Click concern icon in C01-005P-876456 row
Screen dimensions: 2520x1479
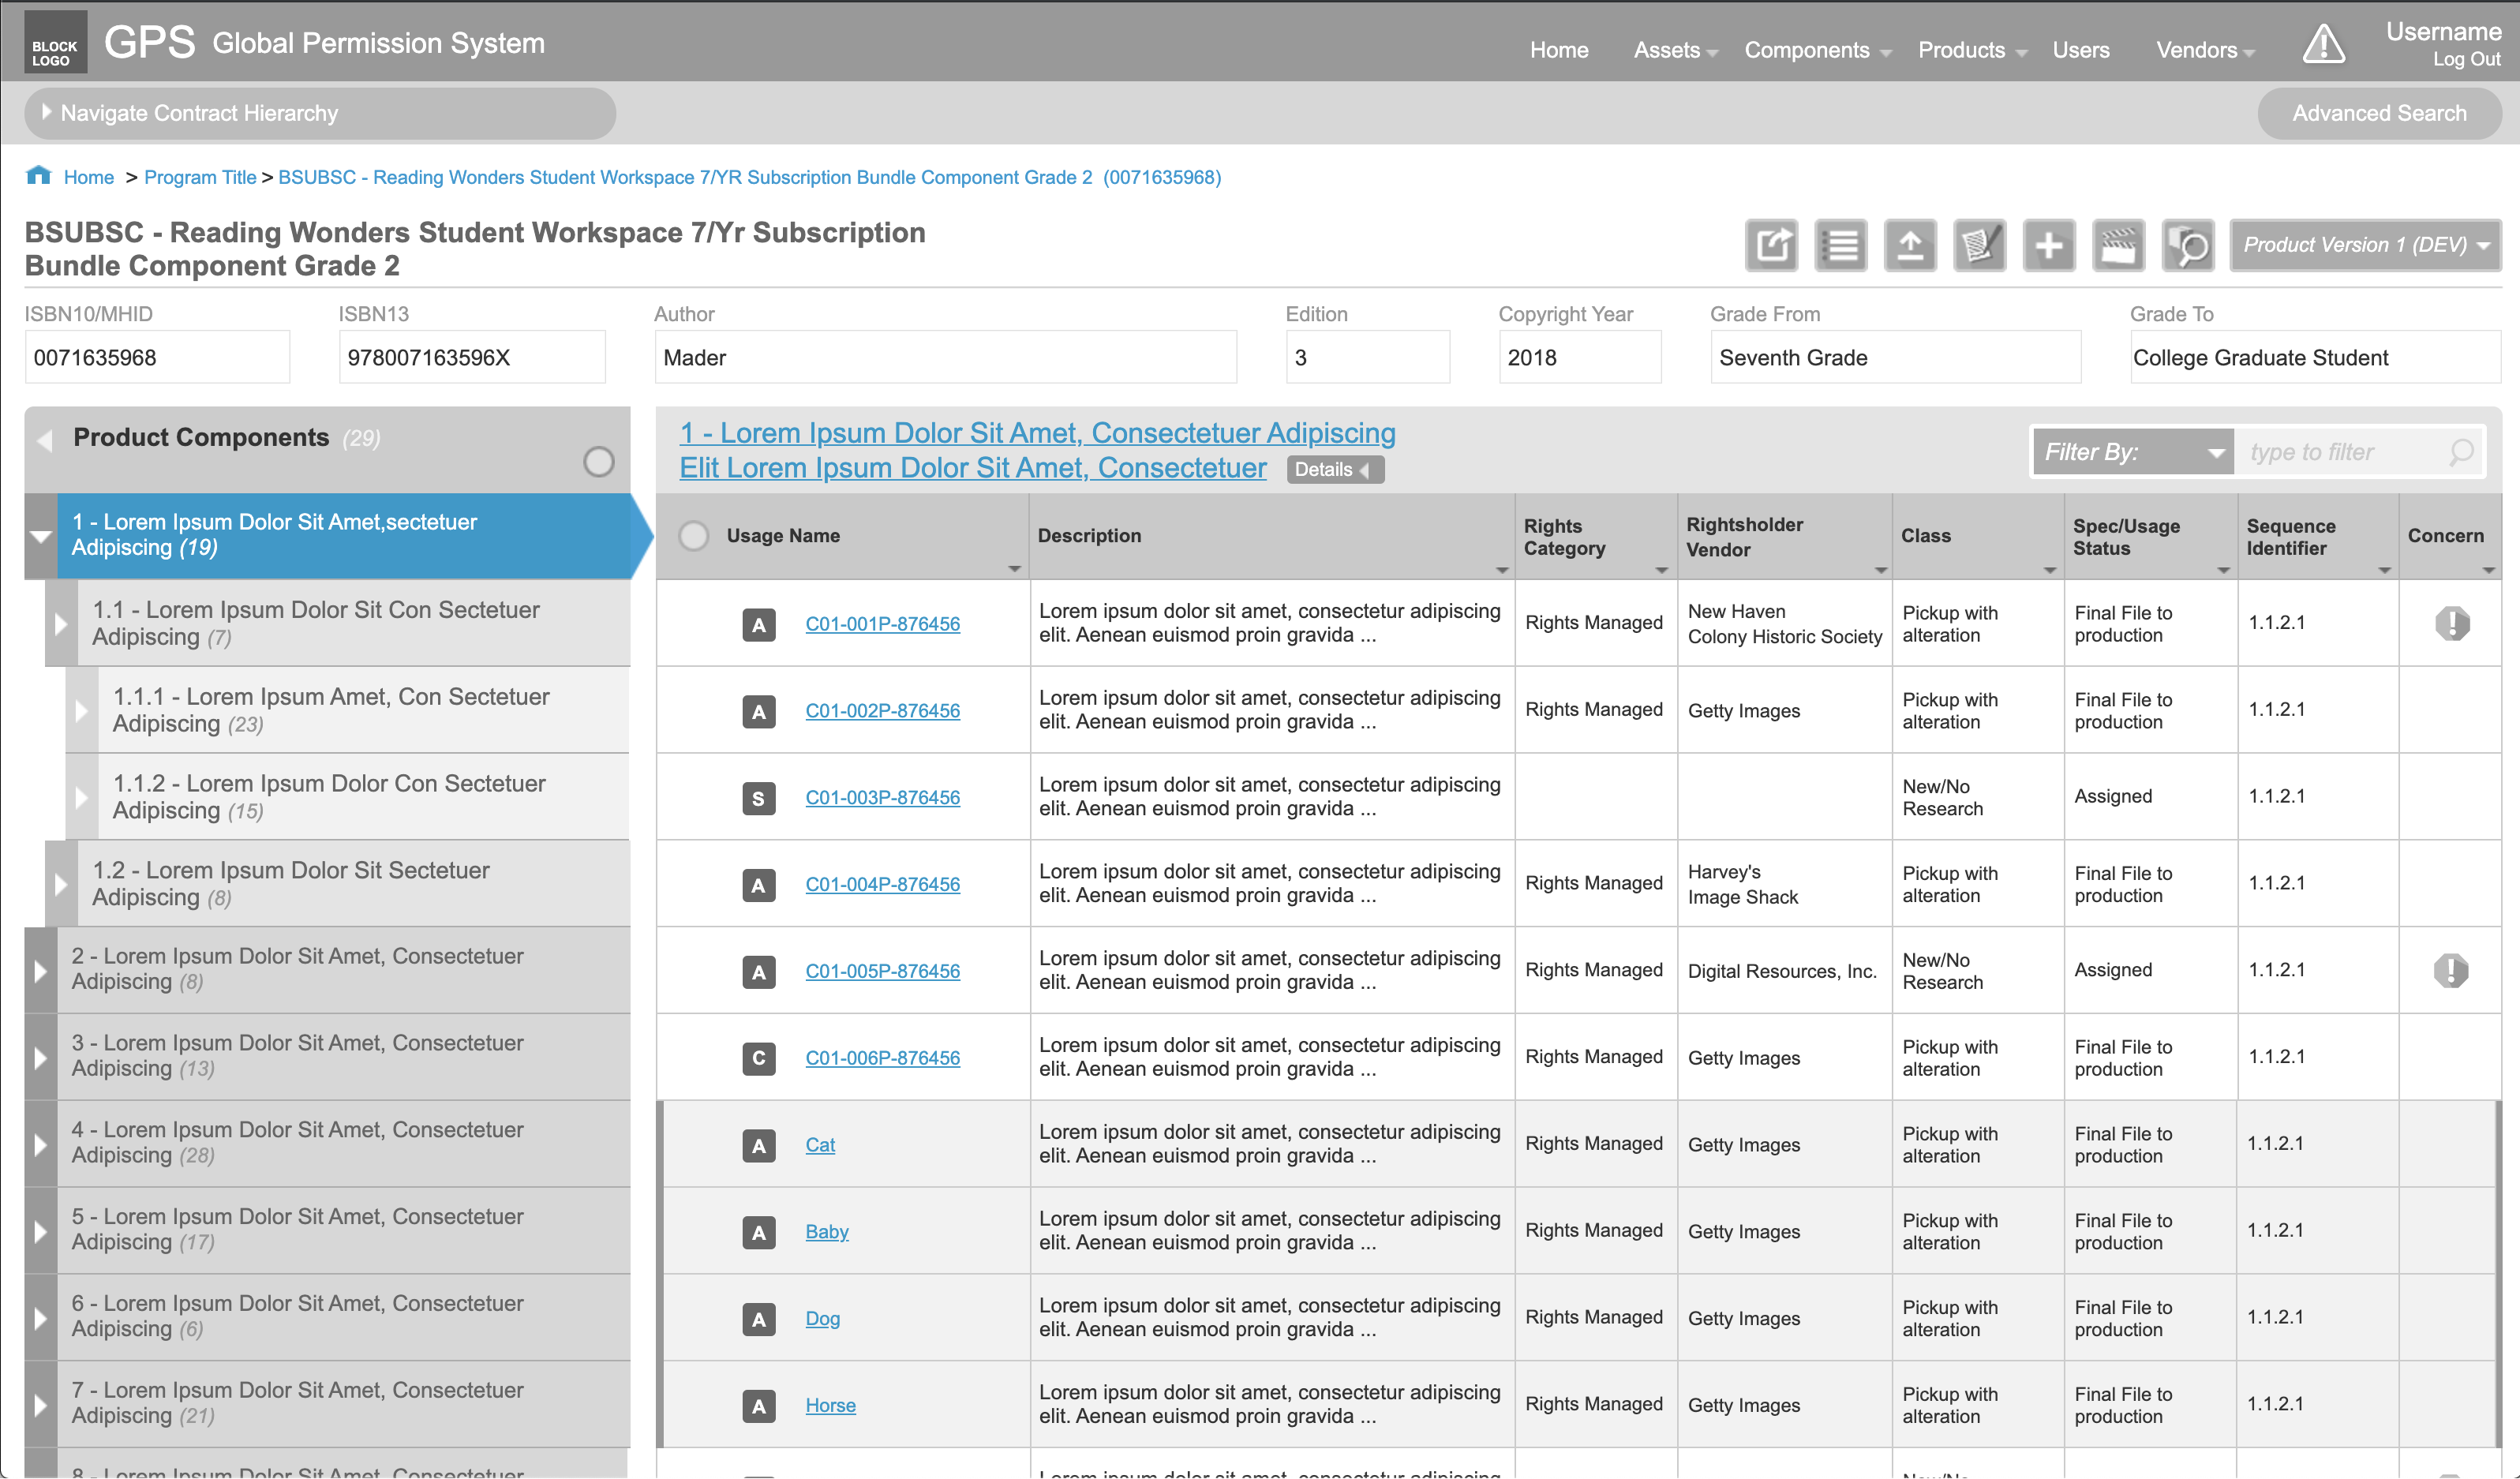(x=2450, y=970)
